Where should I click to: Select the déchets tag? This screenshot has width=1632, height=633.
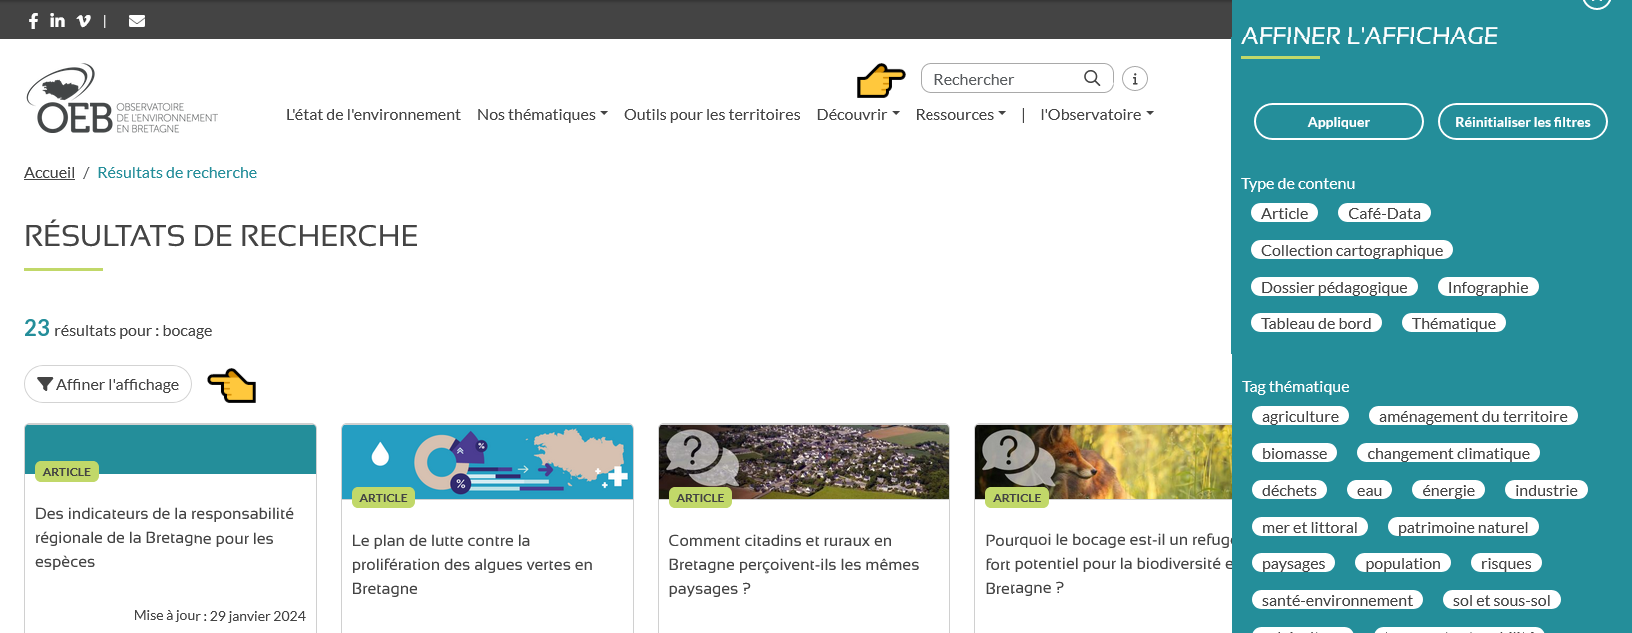(x=1289, y=490)
